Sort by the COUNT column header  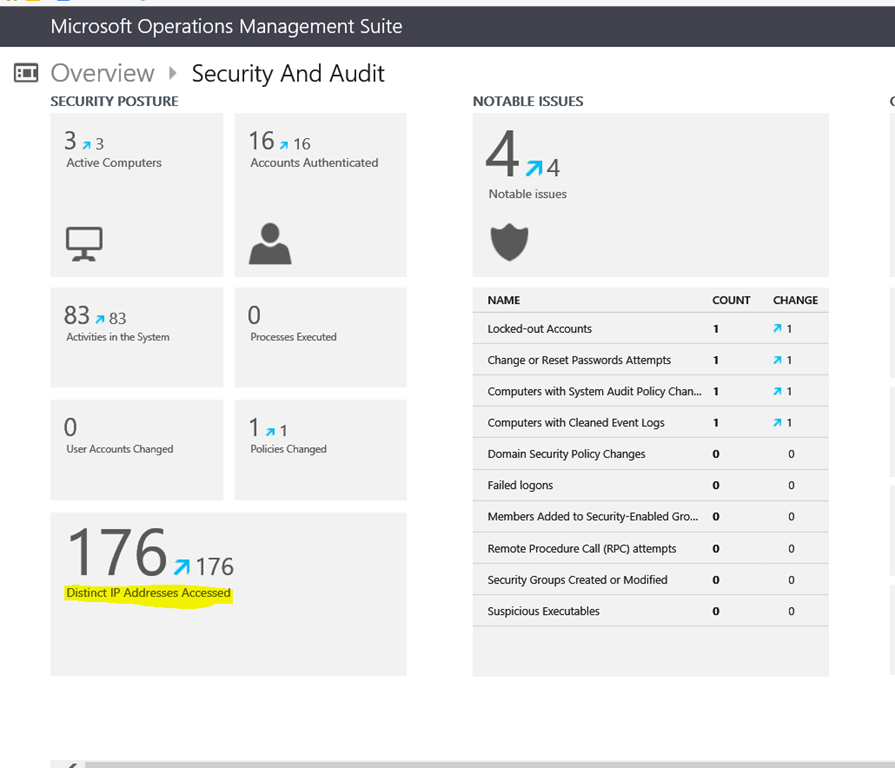coord(731,300)
